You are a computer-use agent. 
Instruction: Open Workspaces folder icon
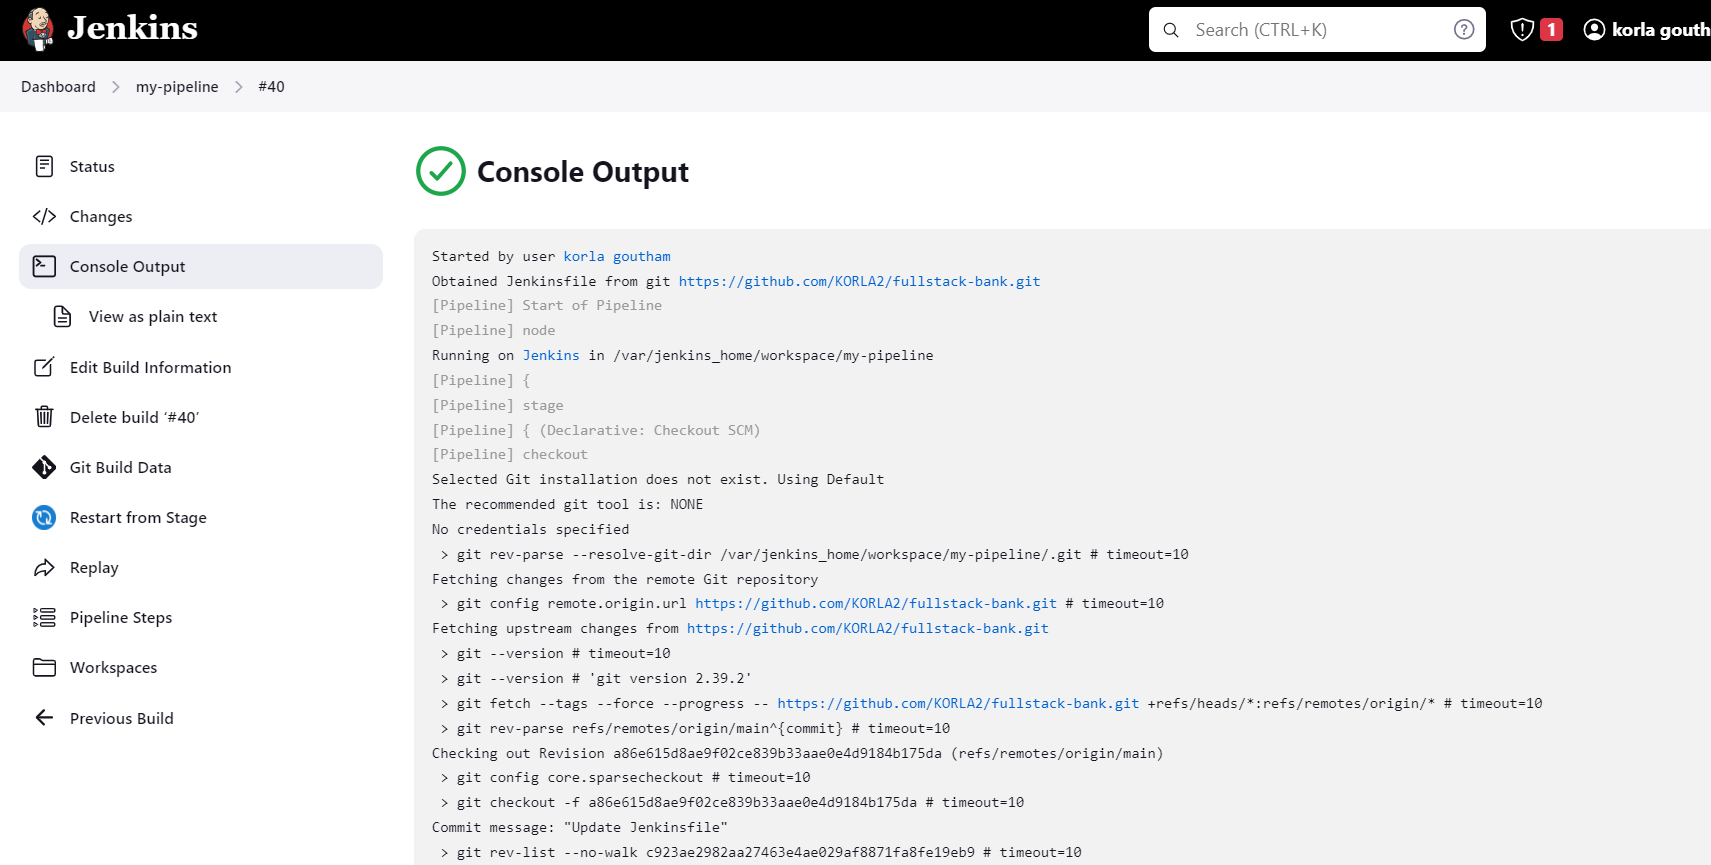(44, 667)
